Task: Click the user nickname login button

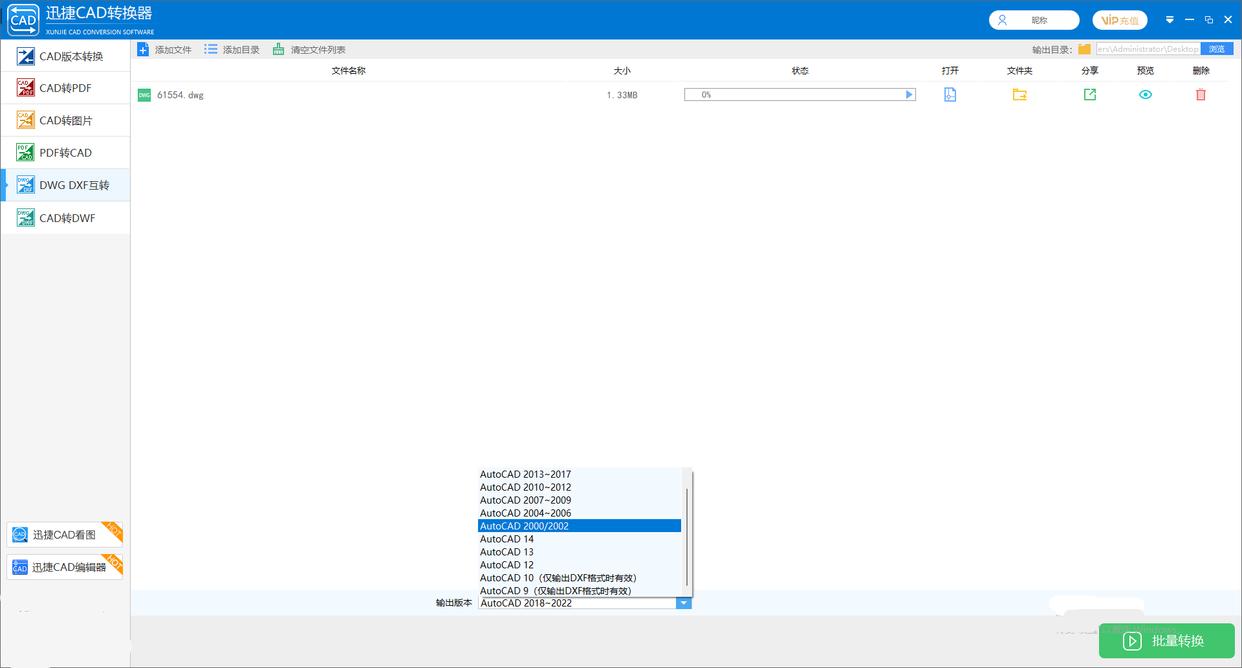Action: coord(1034,20)
